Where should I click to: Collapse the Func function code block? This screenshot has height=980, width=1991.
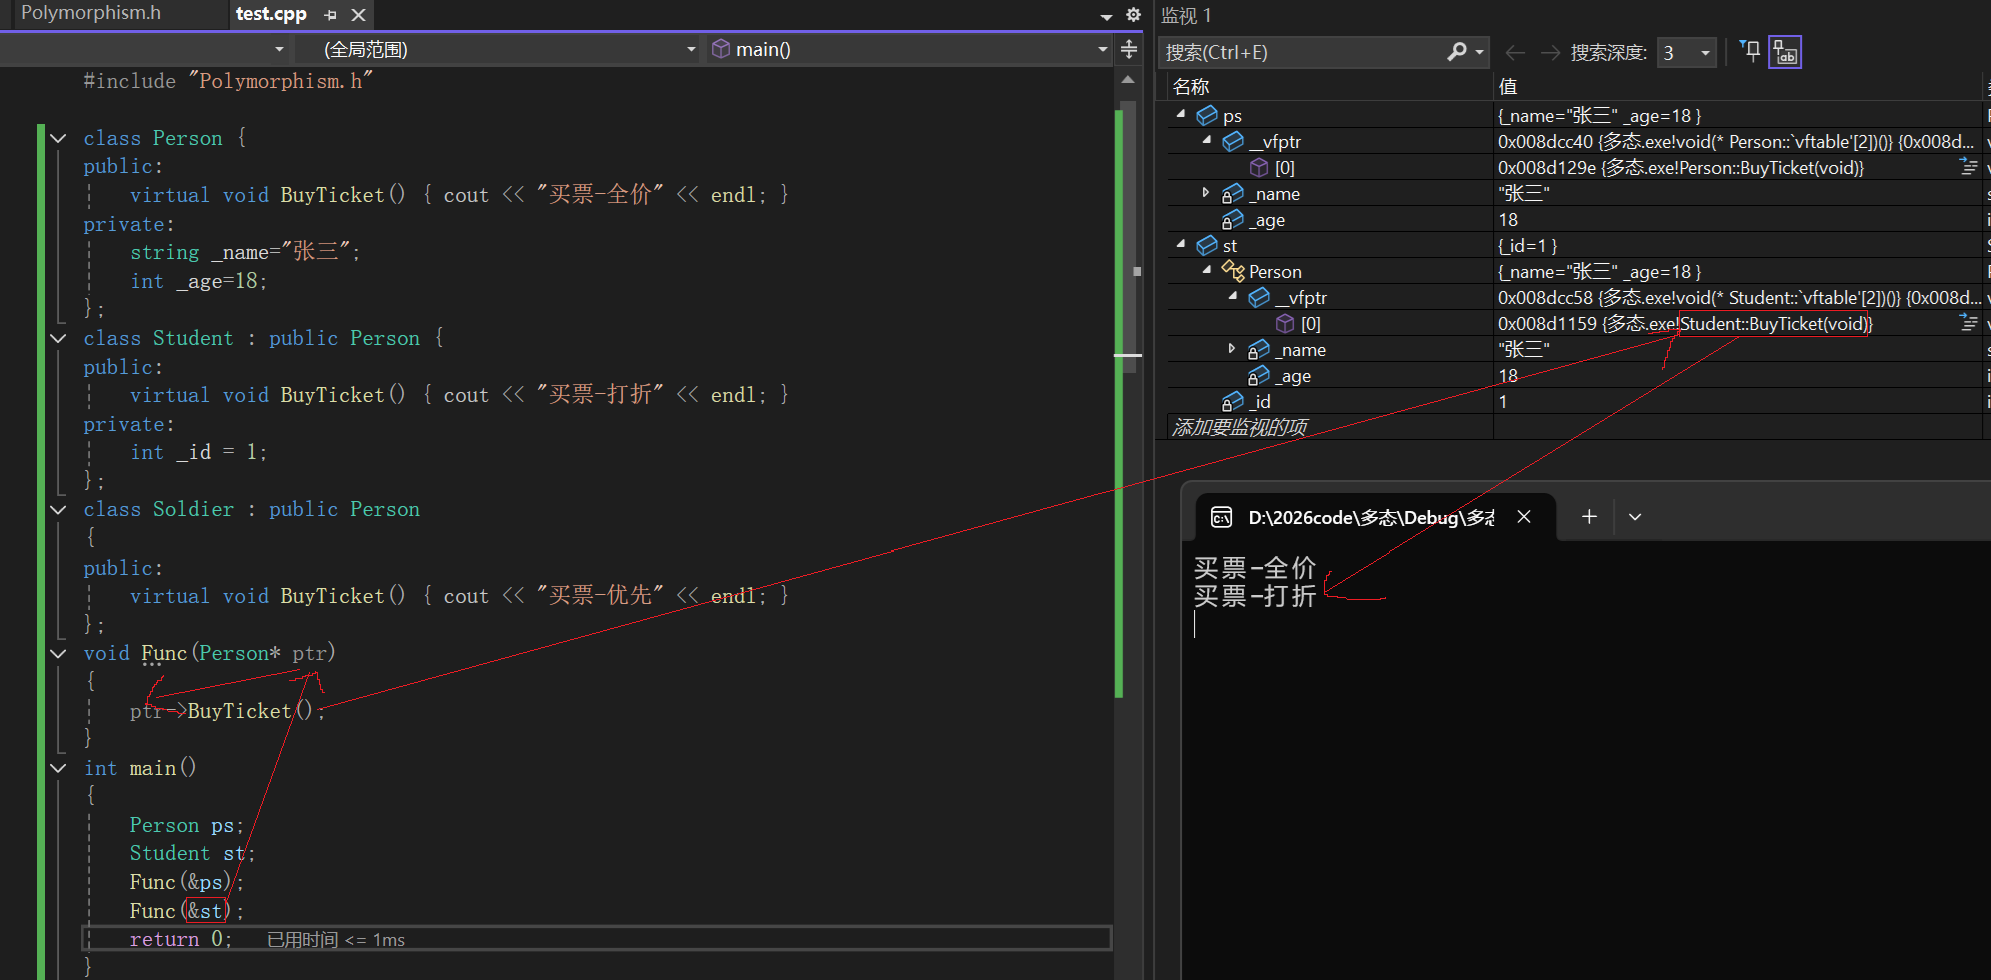pyautogui.click(x=58, y=653)
